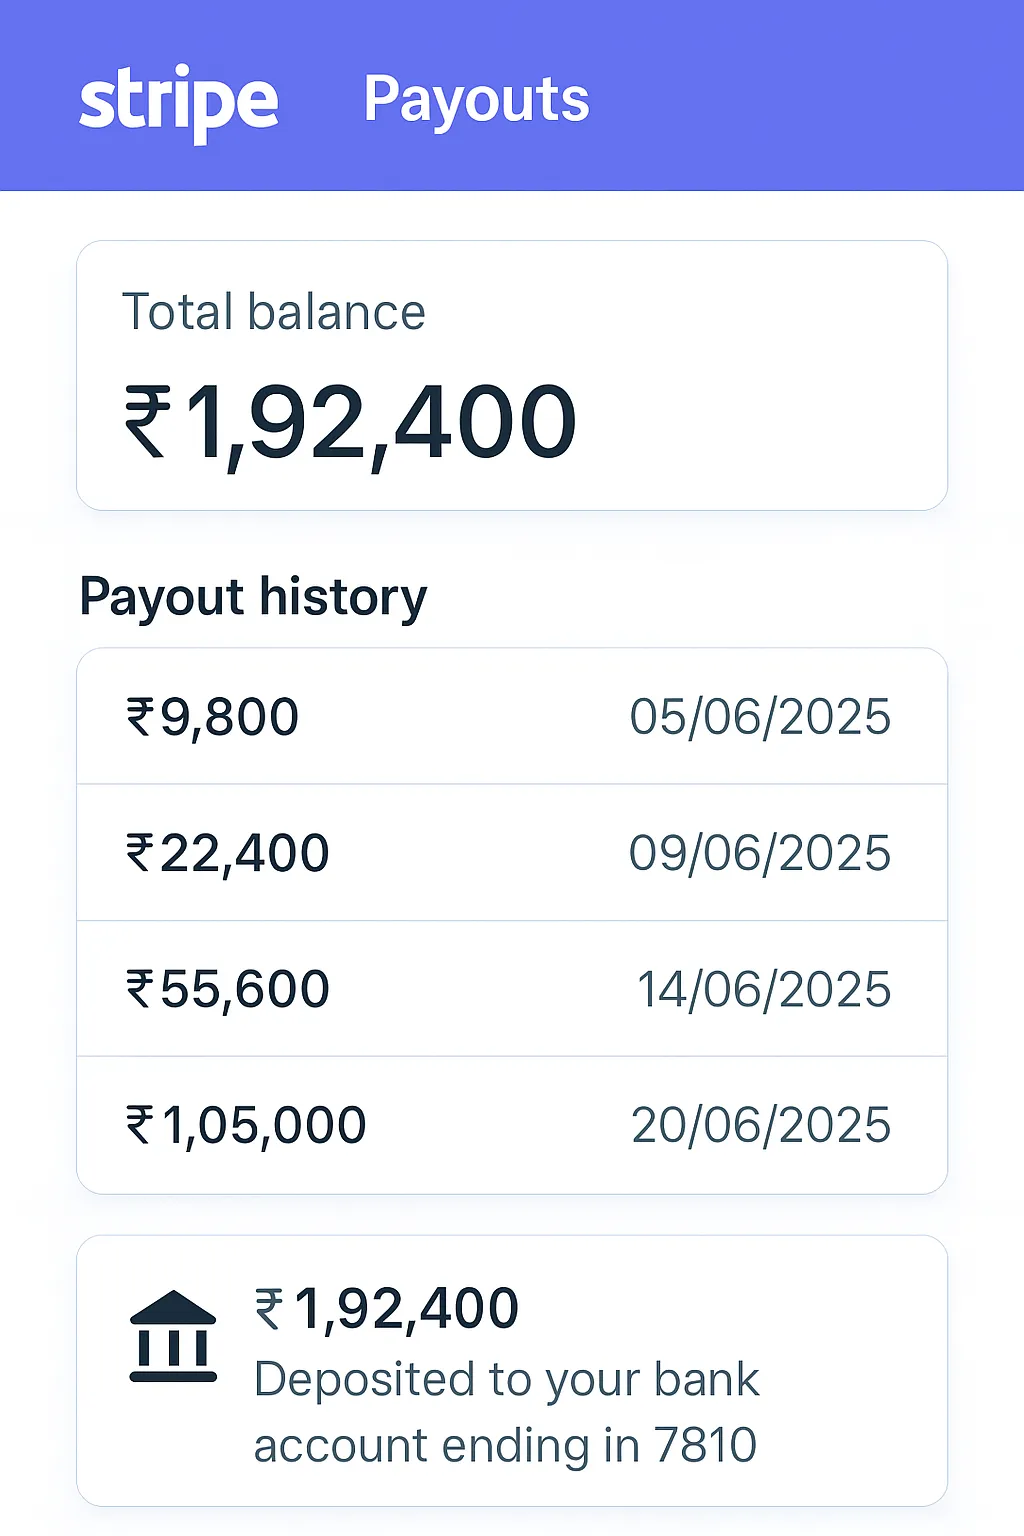Click the Stripe logo

(178, 101)
